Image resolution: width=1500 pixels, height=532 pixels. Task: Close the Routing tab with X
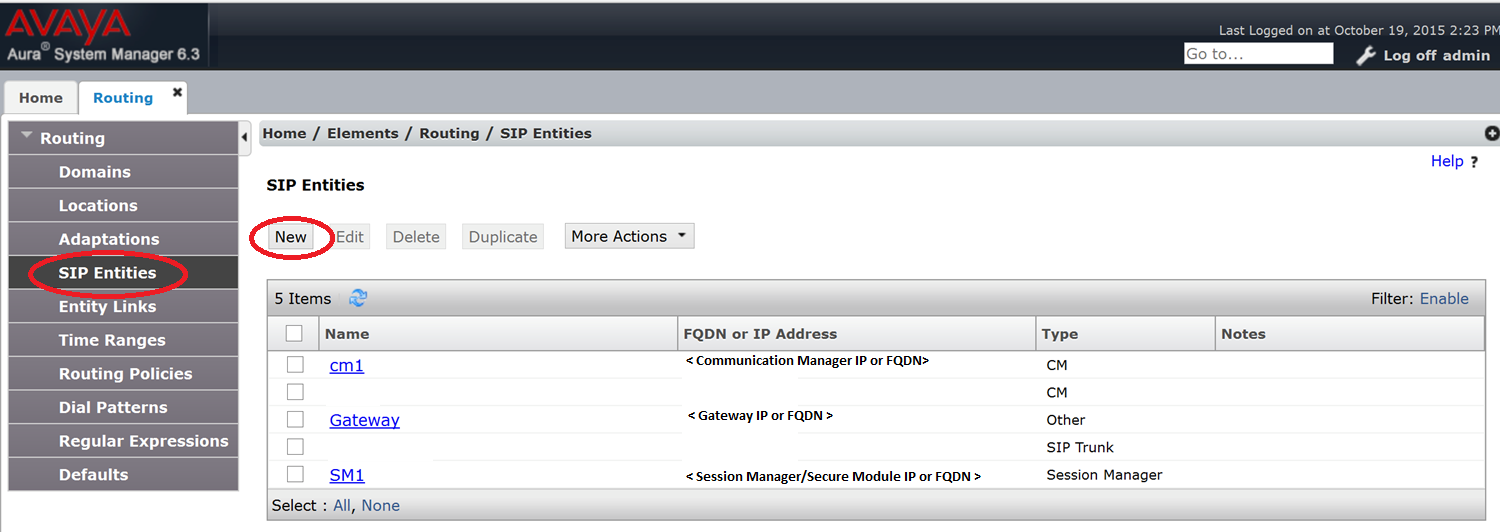(x=177, y=92)
